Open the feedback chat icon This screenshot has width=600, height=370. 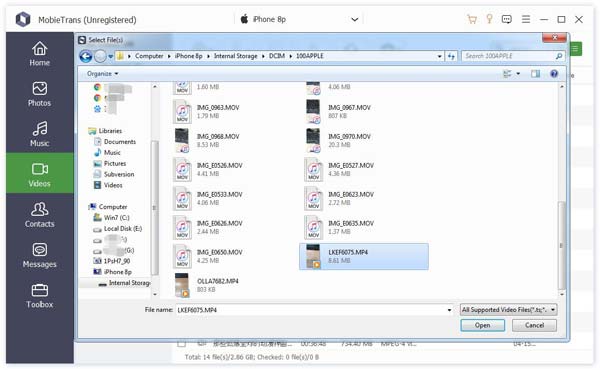point(507,19)
